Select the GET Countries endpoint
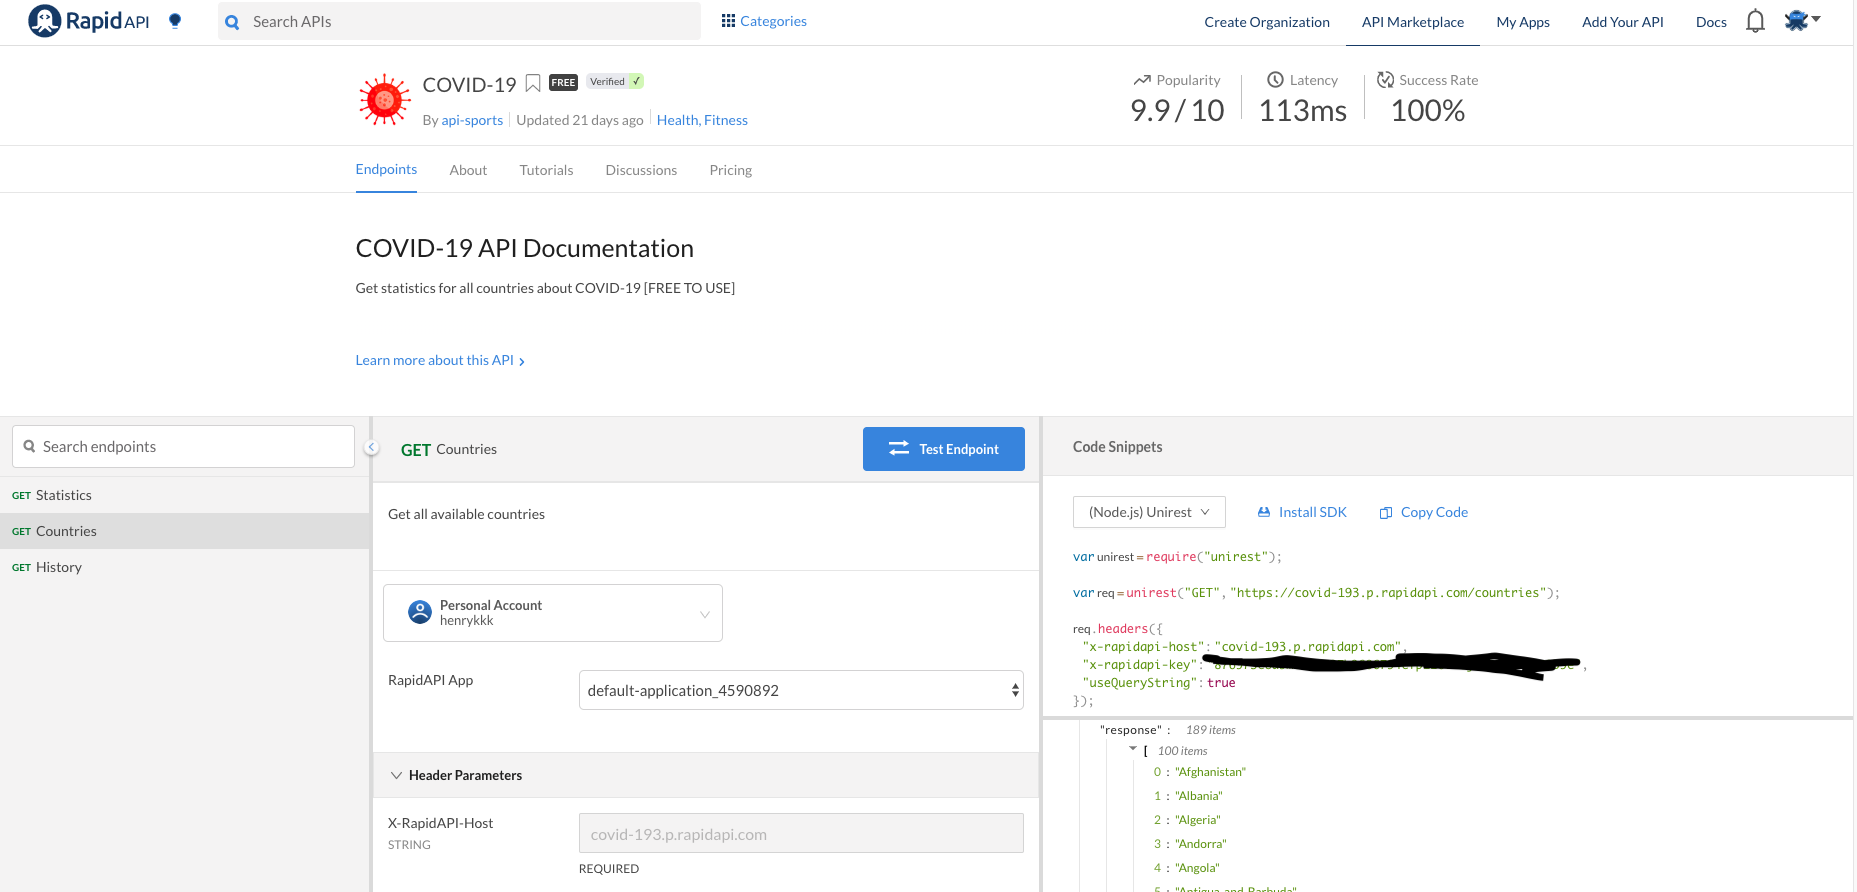 tap(185, 531)
